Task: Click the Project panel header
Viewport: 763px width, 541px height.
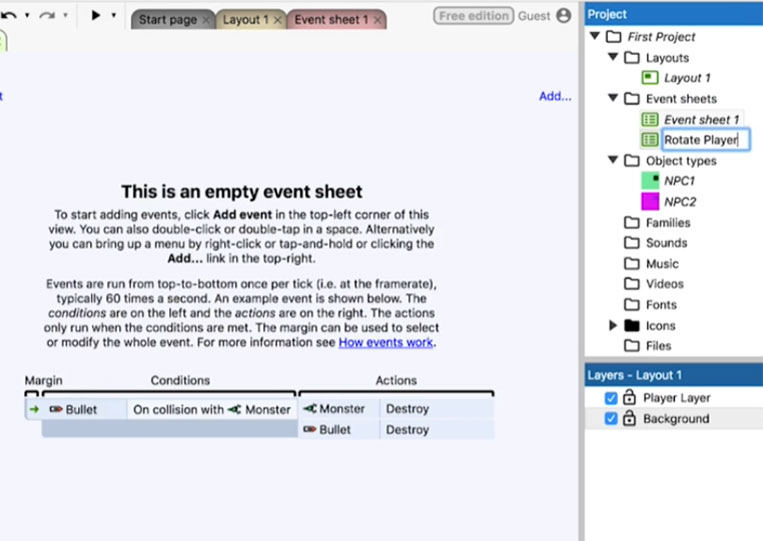Action: (x=673, y=14)
